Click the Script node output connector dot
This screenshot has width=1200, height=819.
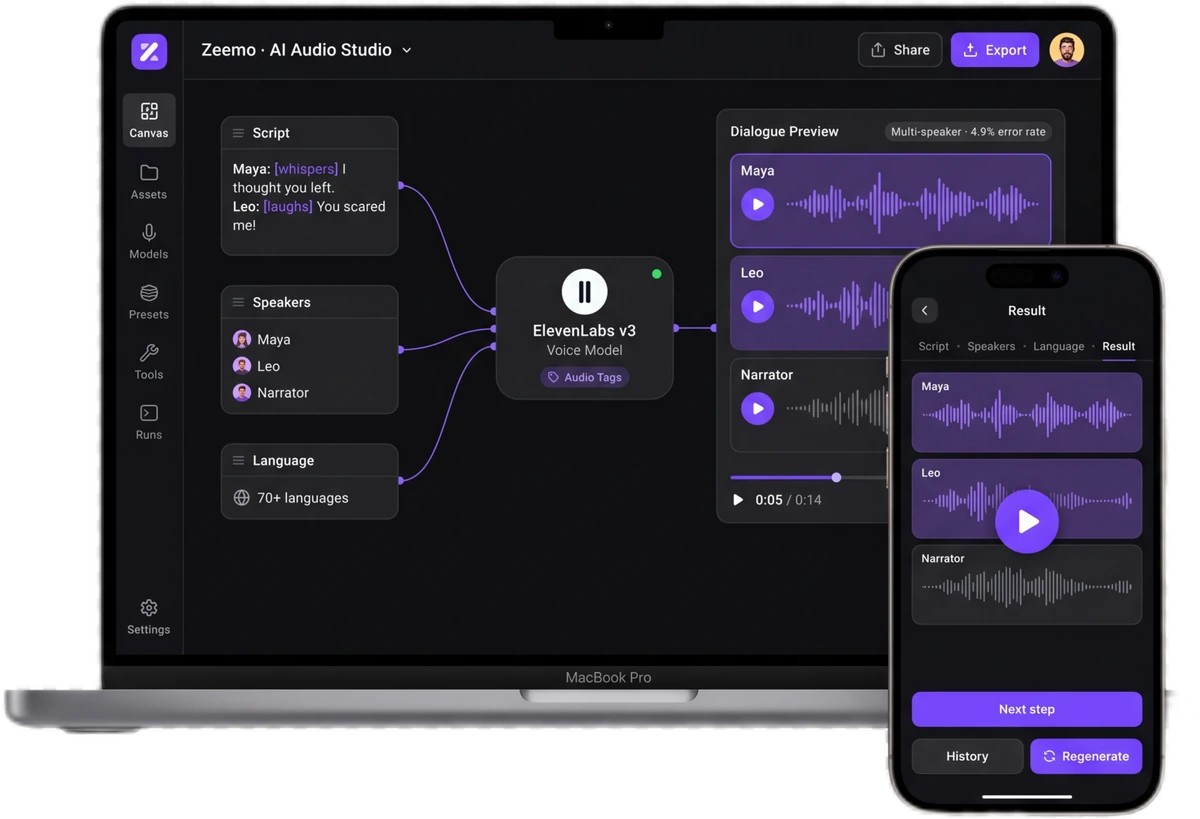[401, 185]
